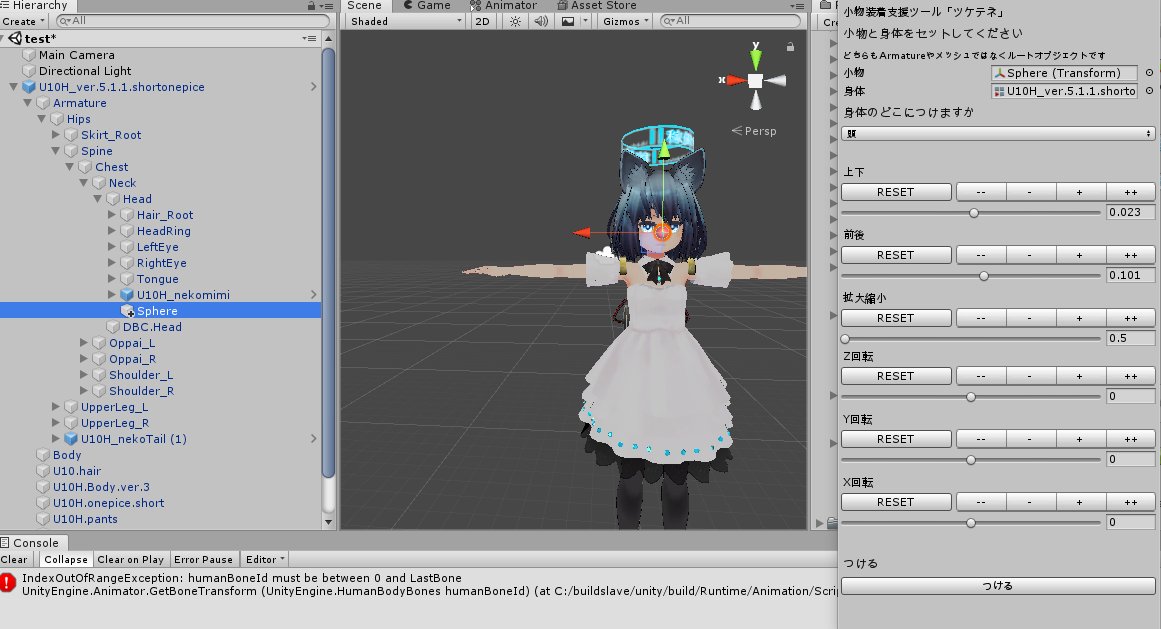Click RESET under 前後
Image resolution: width=1161 pixels, height=629 pixels.
click(x=896, y=255)
